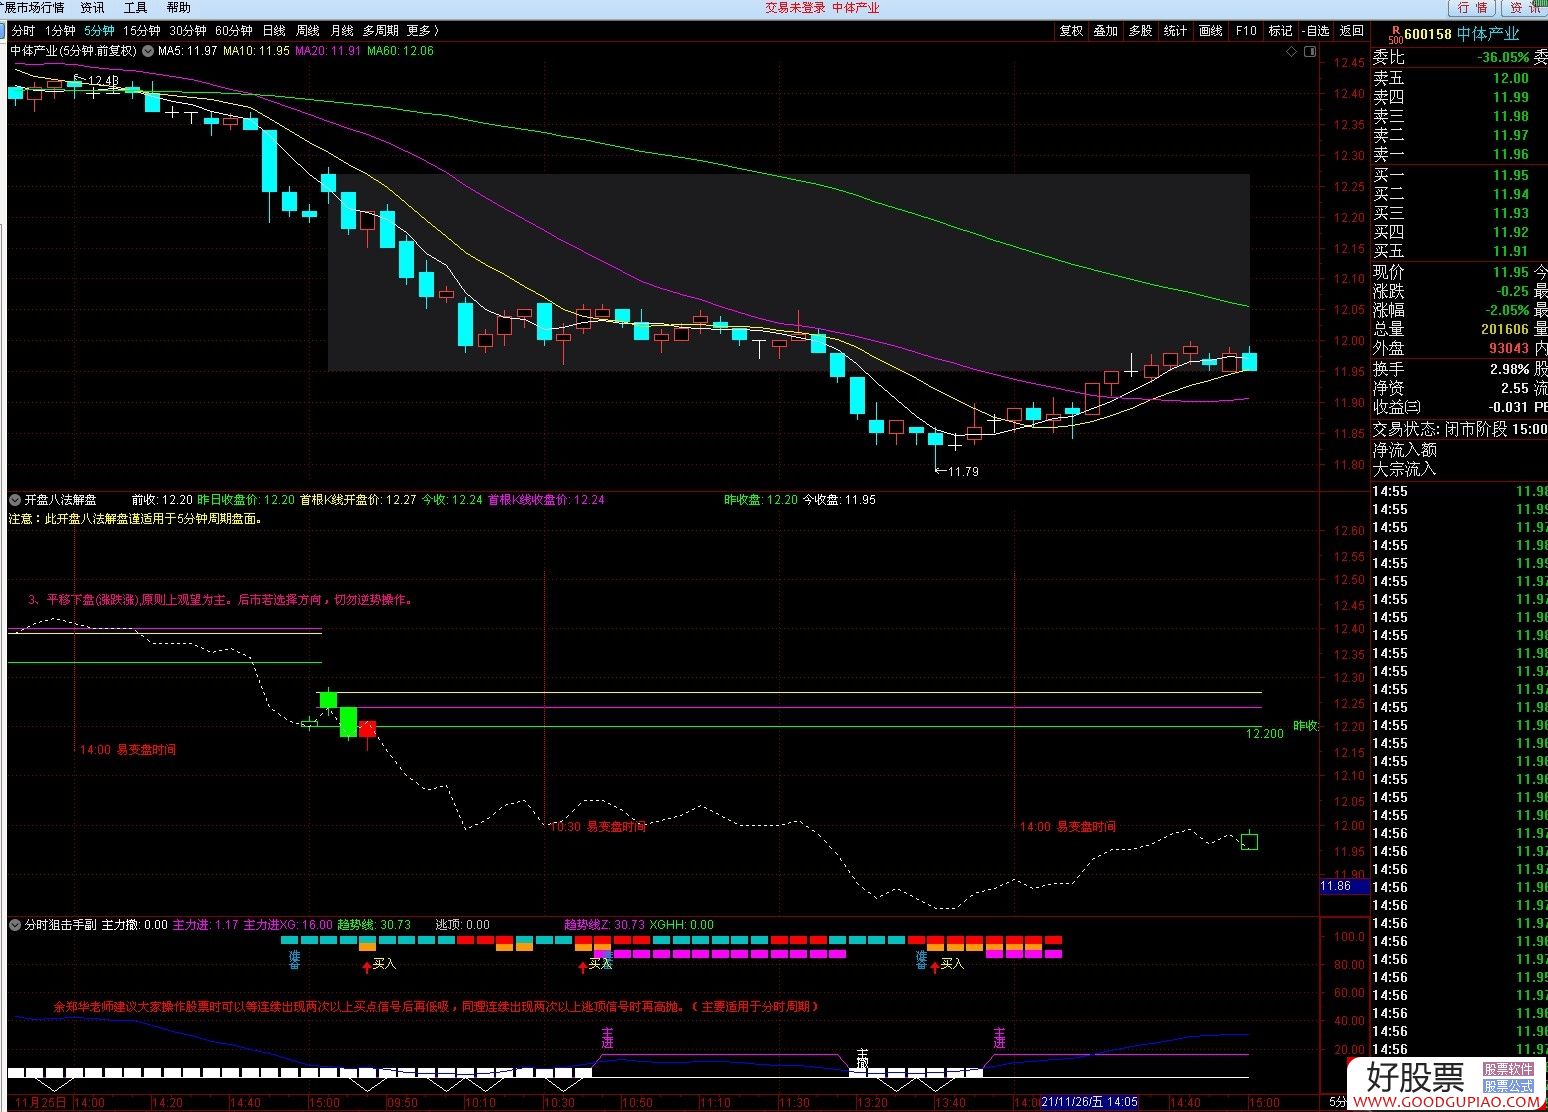
Task: Select the 5分钟 period tab
Action: point(99,31)
